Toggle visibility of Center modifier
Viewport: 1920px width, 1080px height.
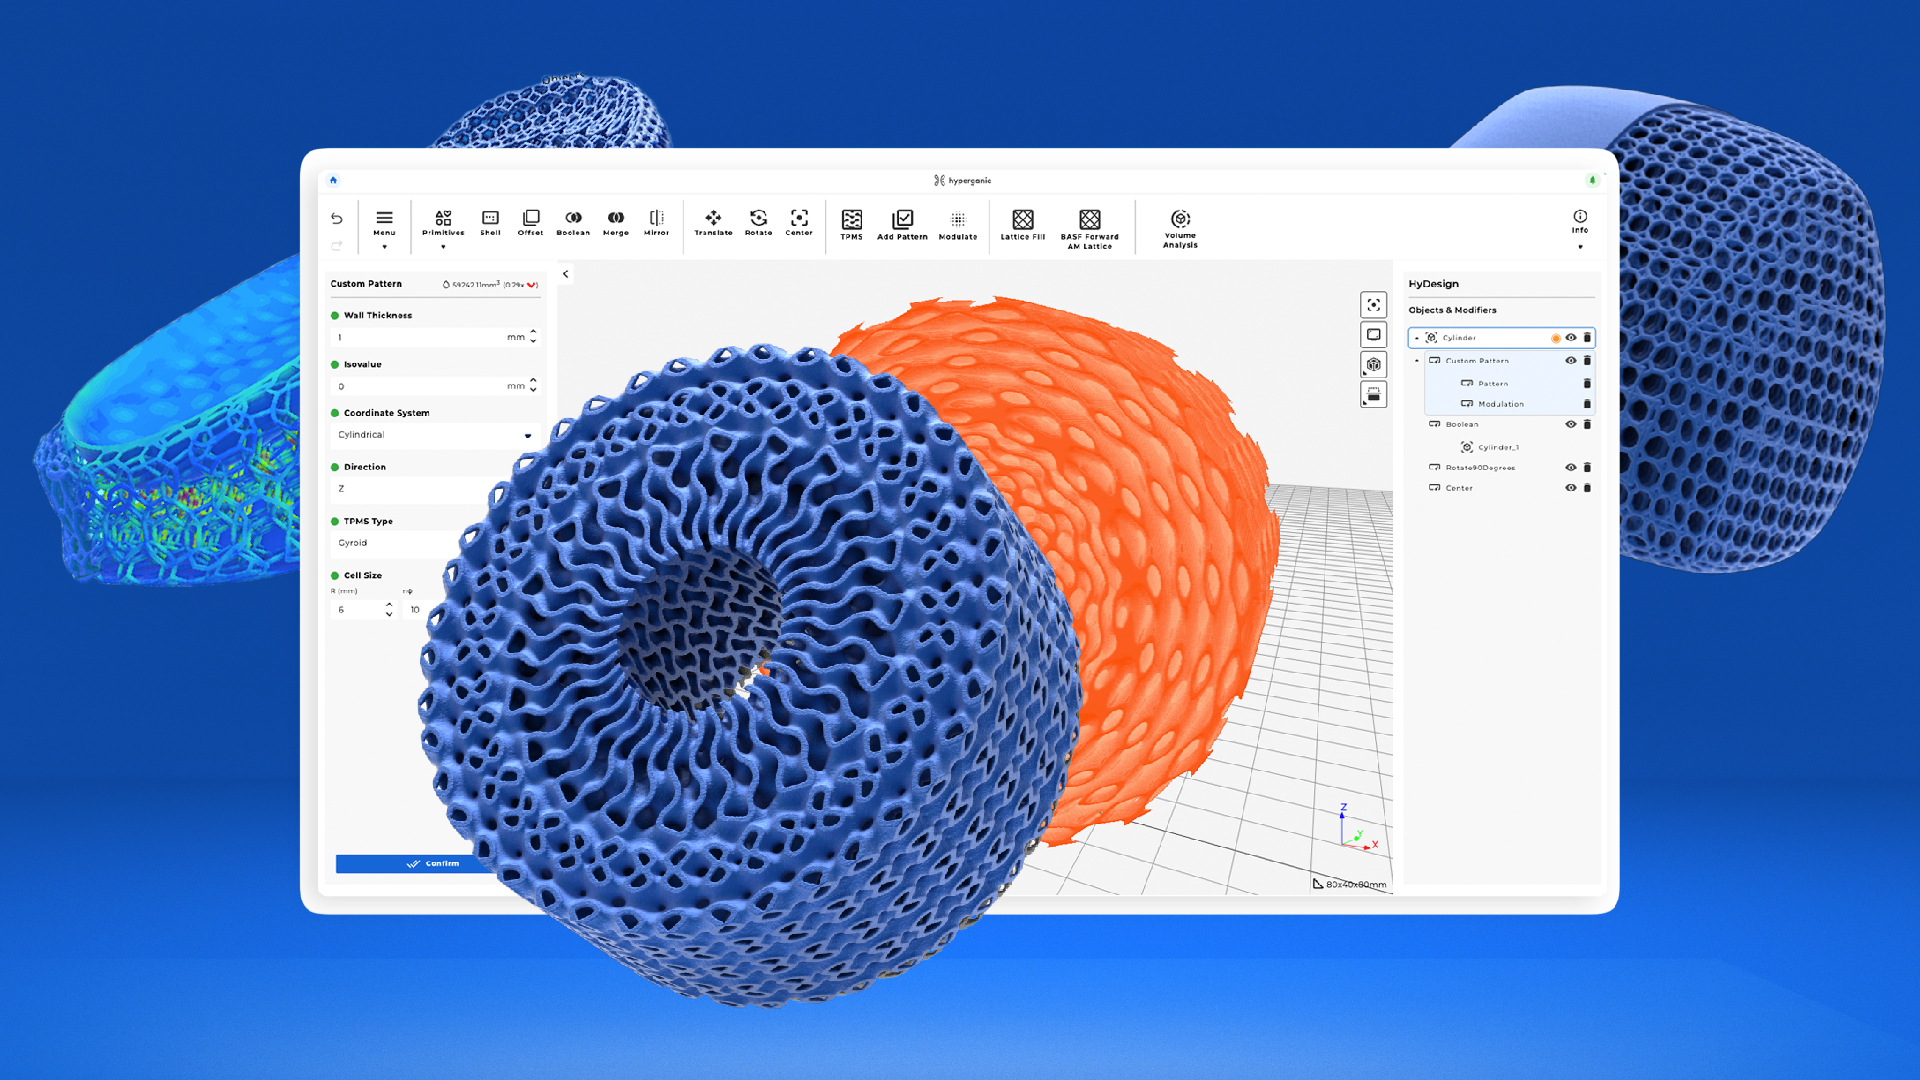tap(1571, 488)
